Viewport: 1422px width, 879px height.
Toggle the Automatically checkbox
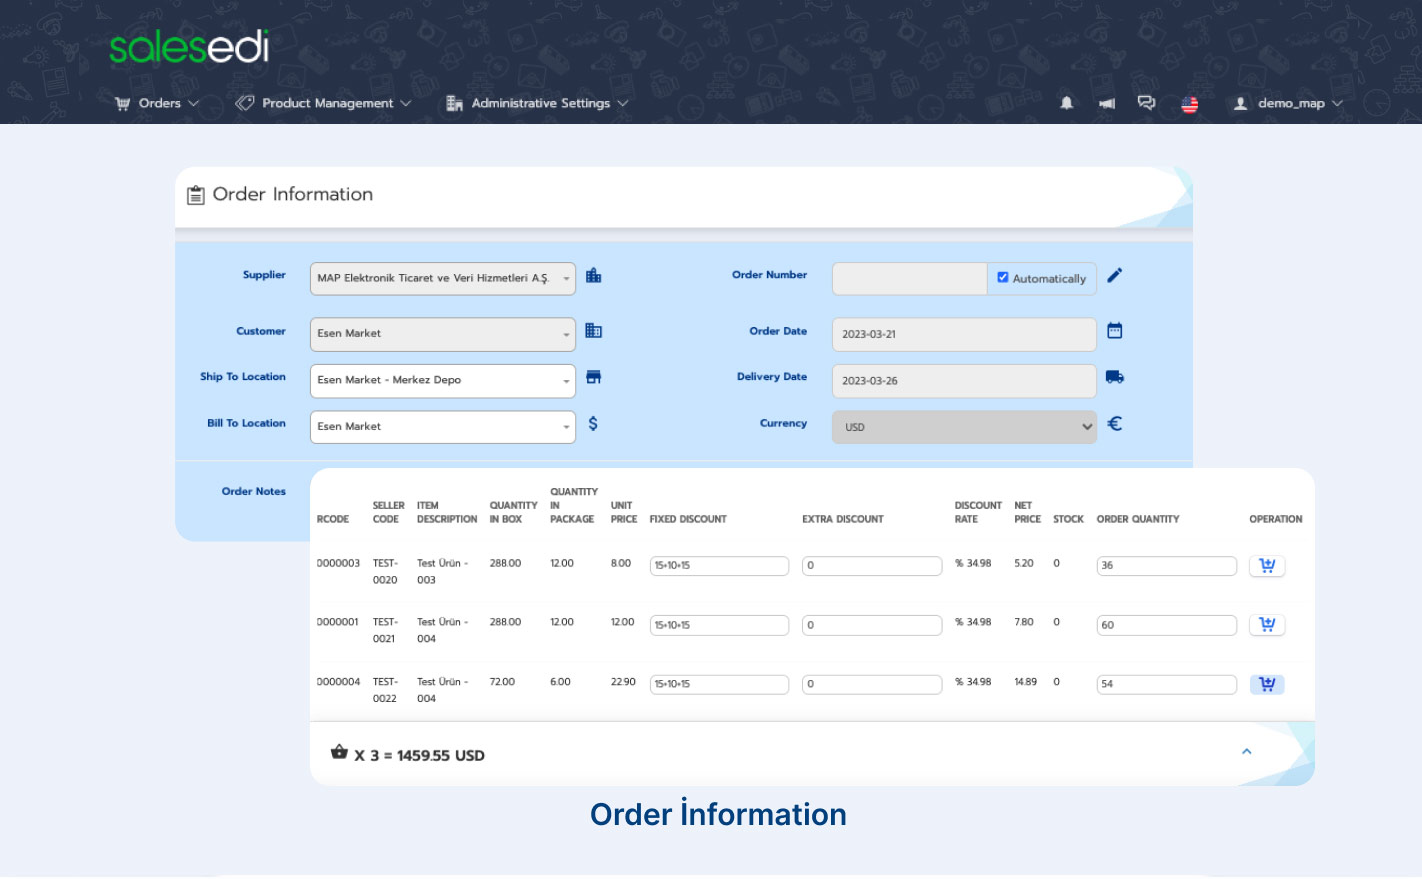1003,278
